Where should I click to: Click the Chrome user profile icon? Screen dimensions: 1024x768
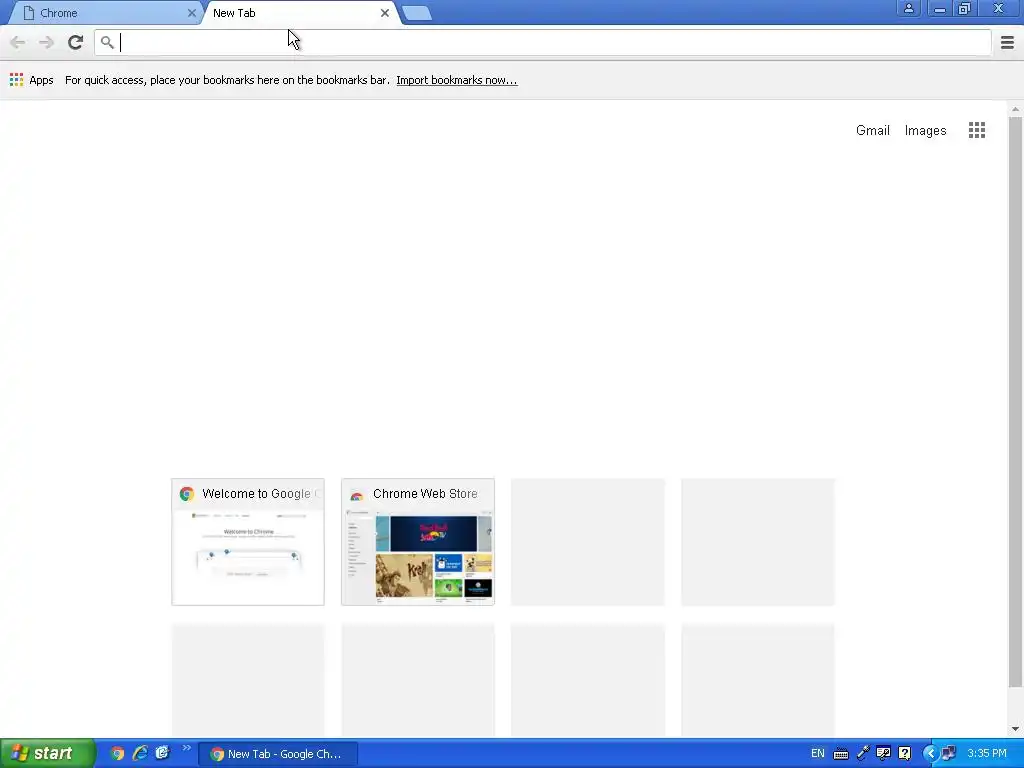pos(908,8)
